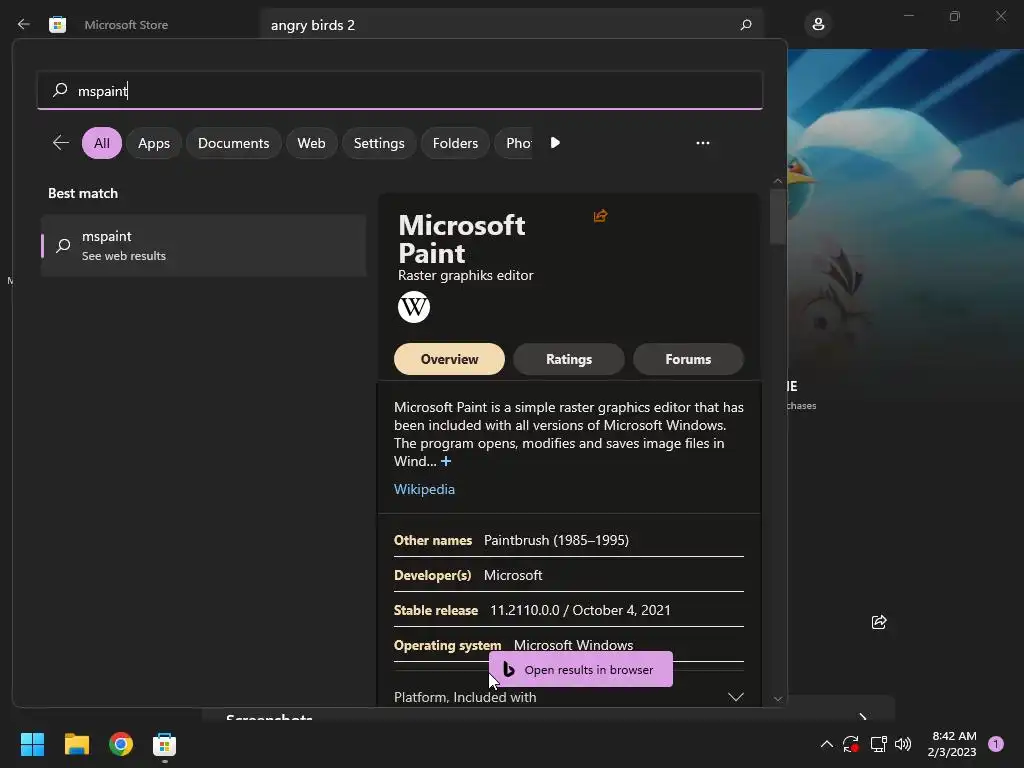Click the share icon in Store window
This screenshot has height=768, width=1024.
[879, 622]
